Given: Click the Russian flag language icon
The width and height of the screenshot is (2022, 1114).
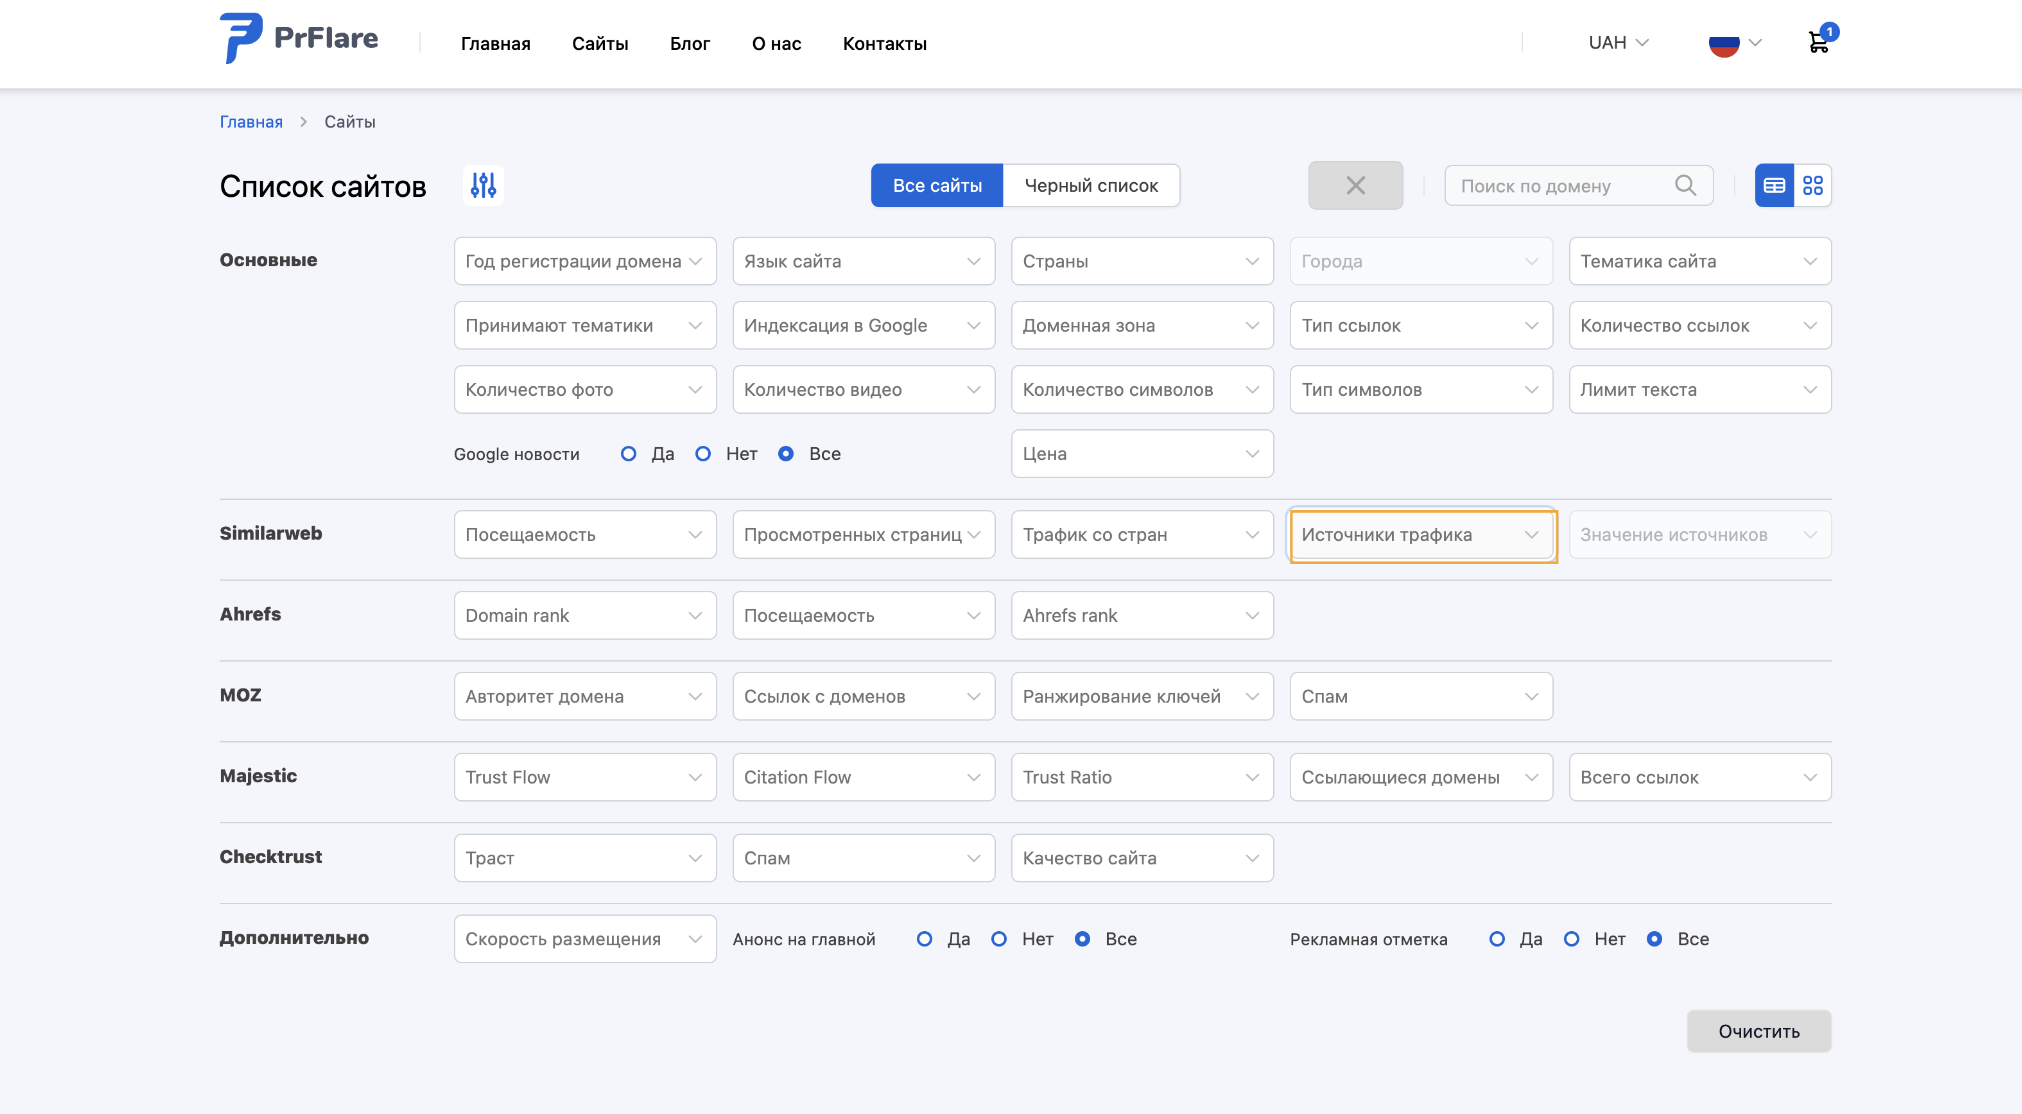Looking at the screenshot, I should pyautogui.click(x=1724, y=43).
